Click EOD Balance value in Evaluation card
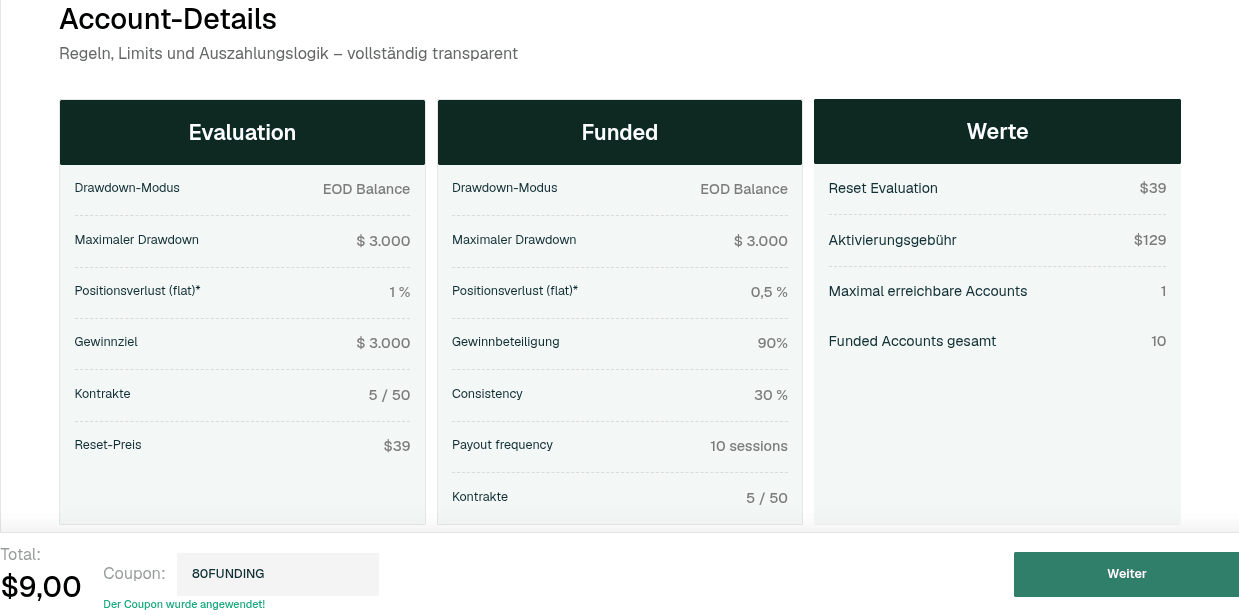 pos(366,189)
